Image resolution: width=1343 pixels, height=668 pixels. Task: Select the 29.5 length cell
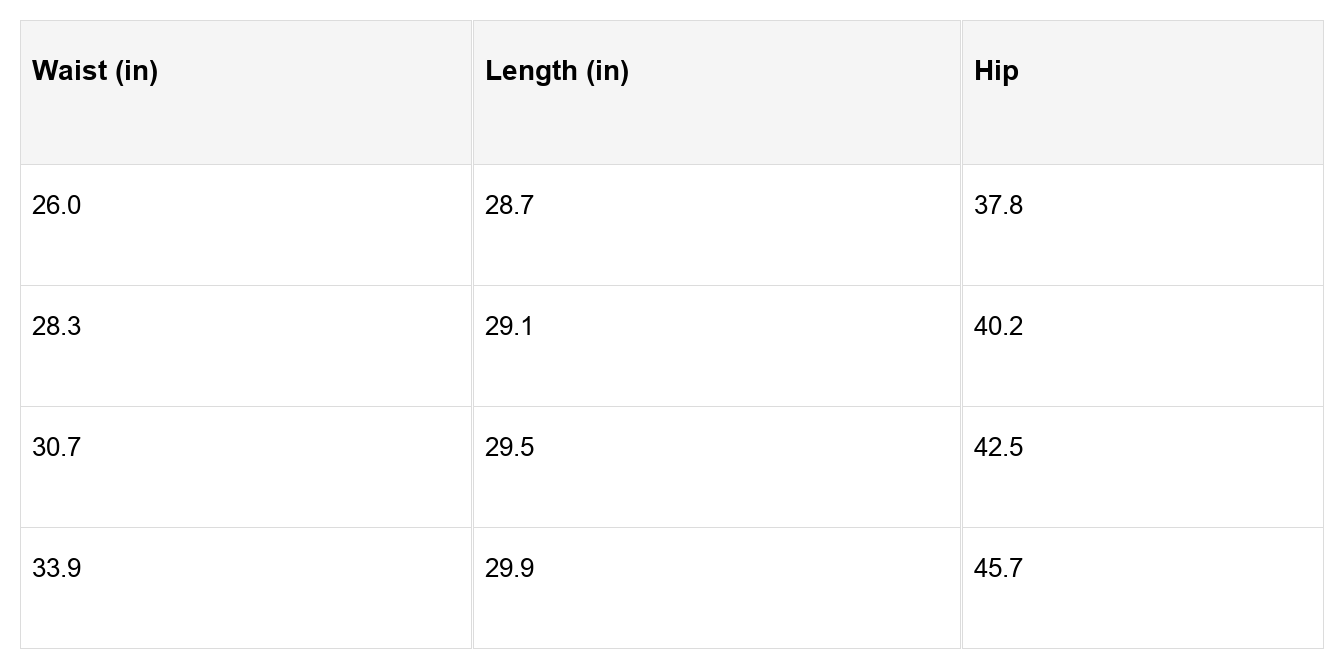510,448
